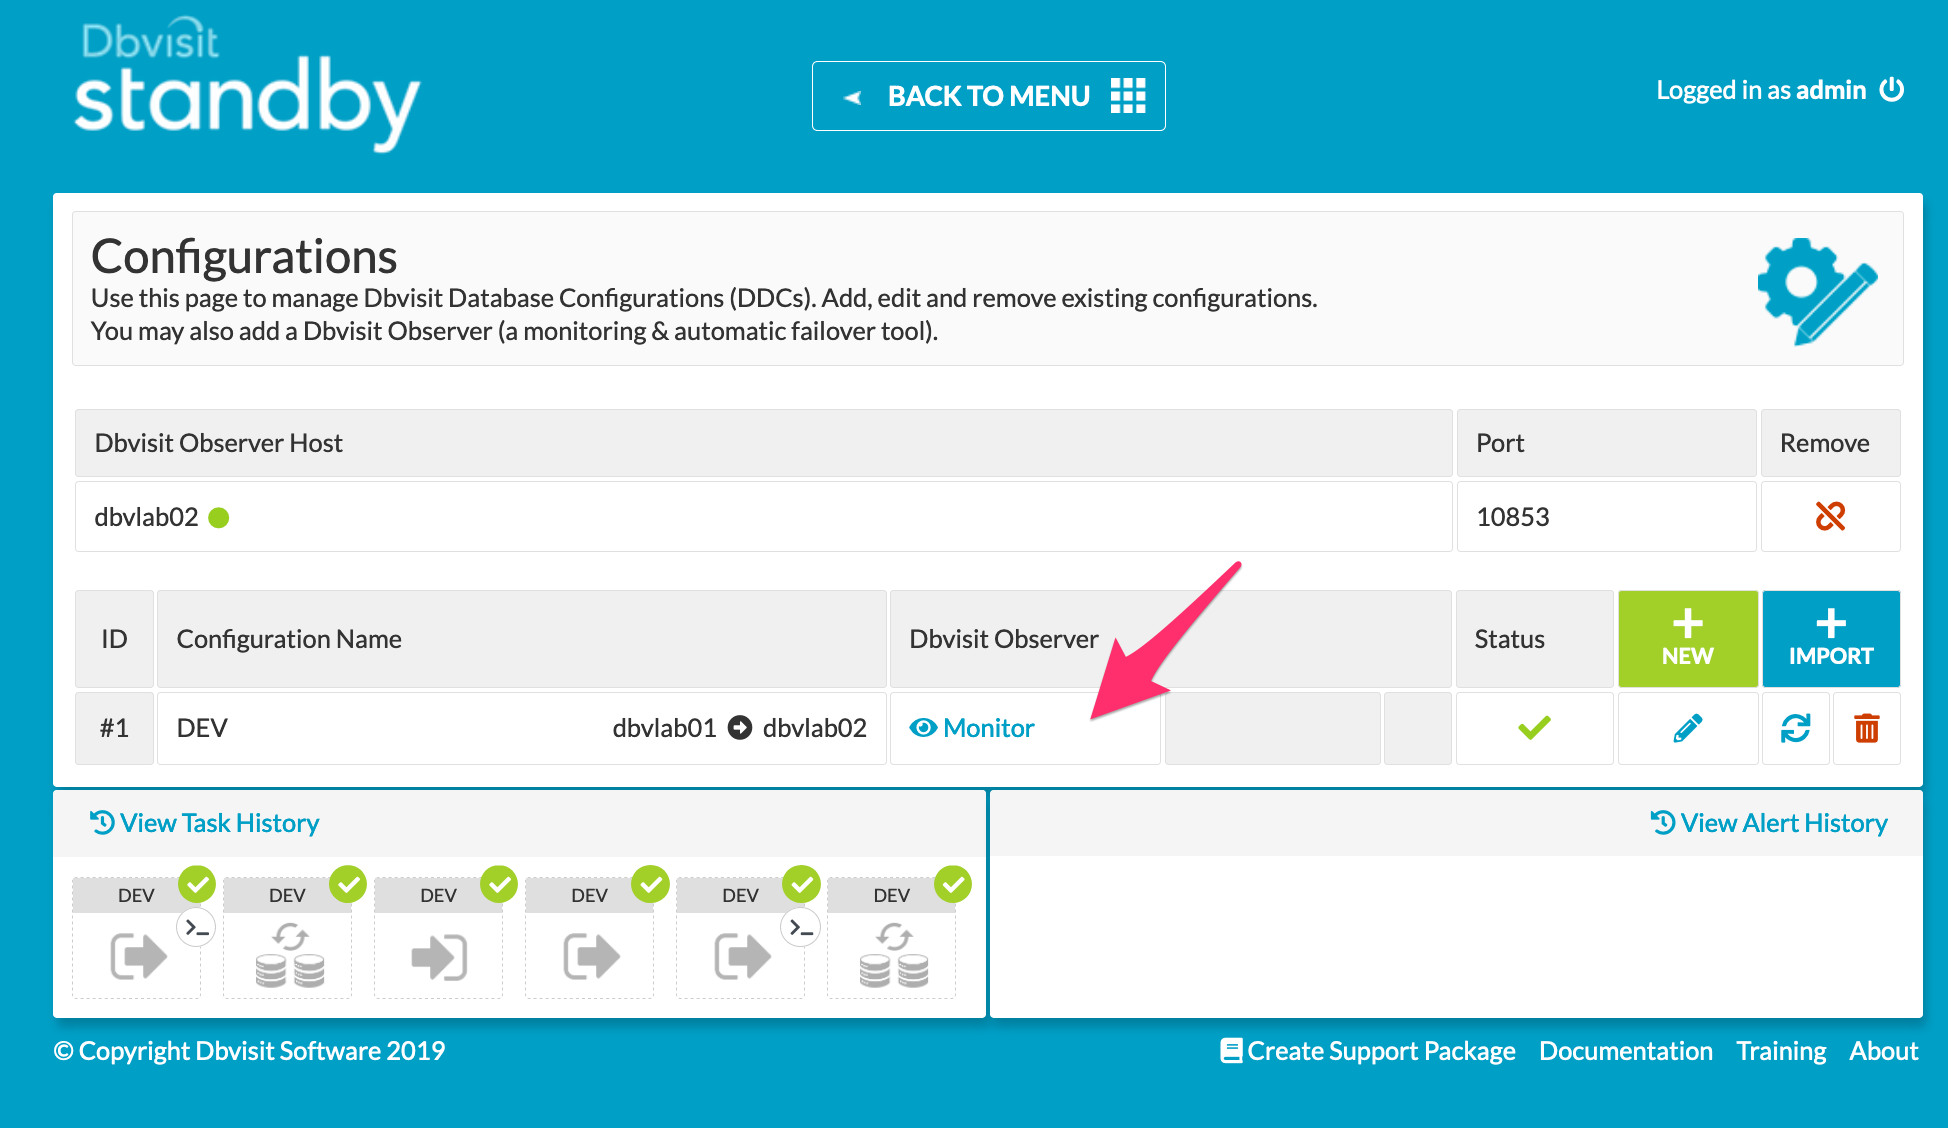Open View Alert History

tap(1768, 823)
